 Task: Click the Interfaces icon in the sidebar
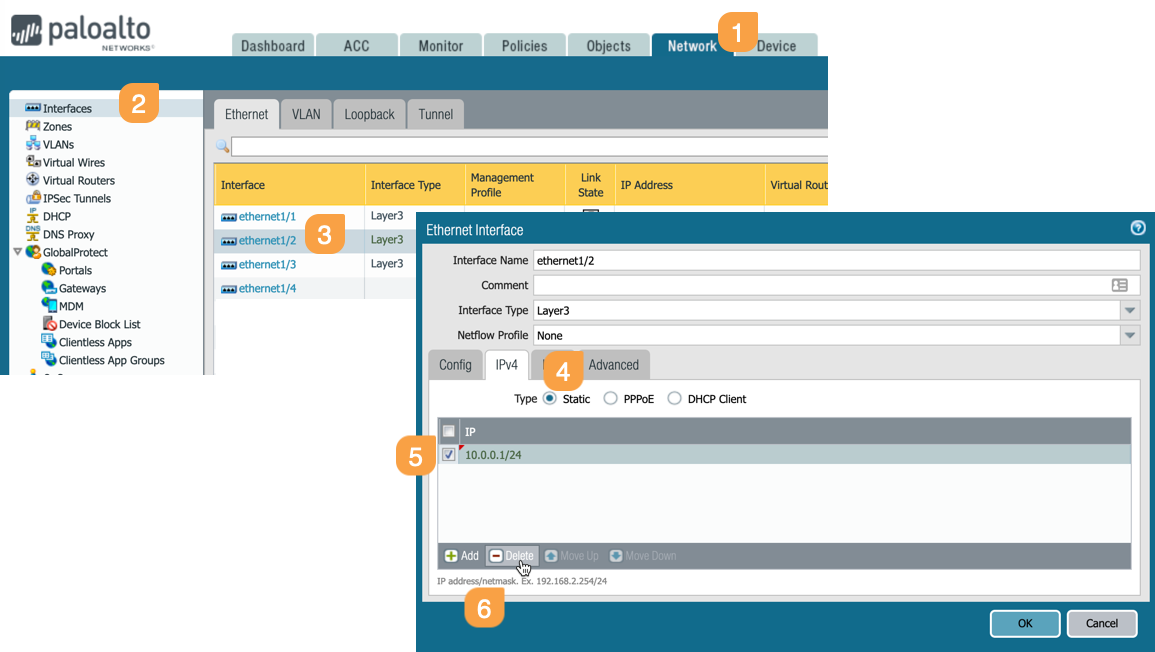(32, 108)
